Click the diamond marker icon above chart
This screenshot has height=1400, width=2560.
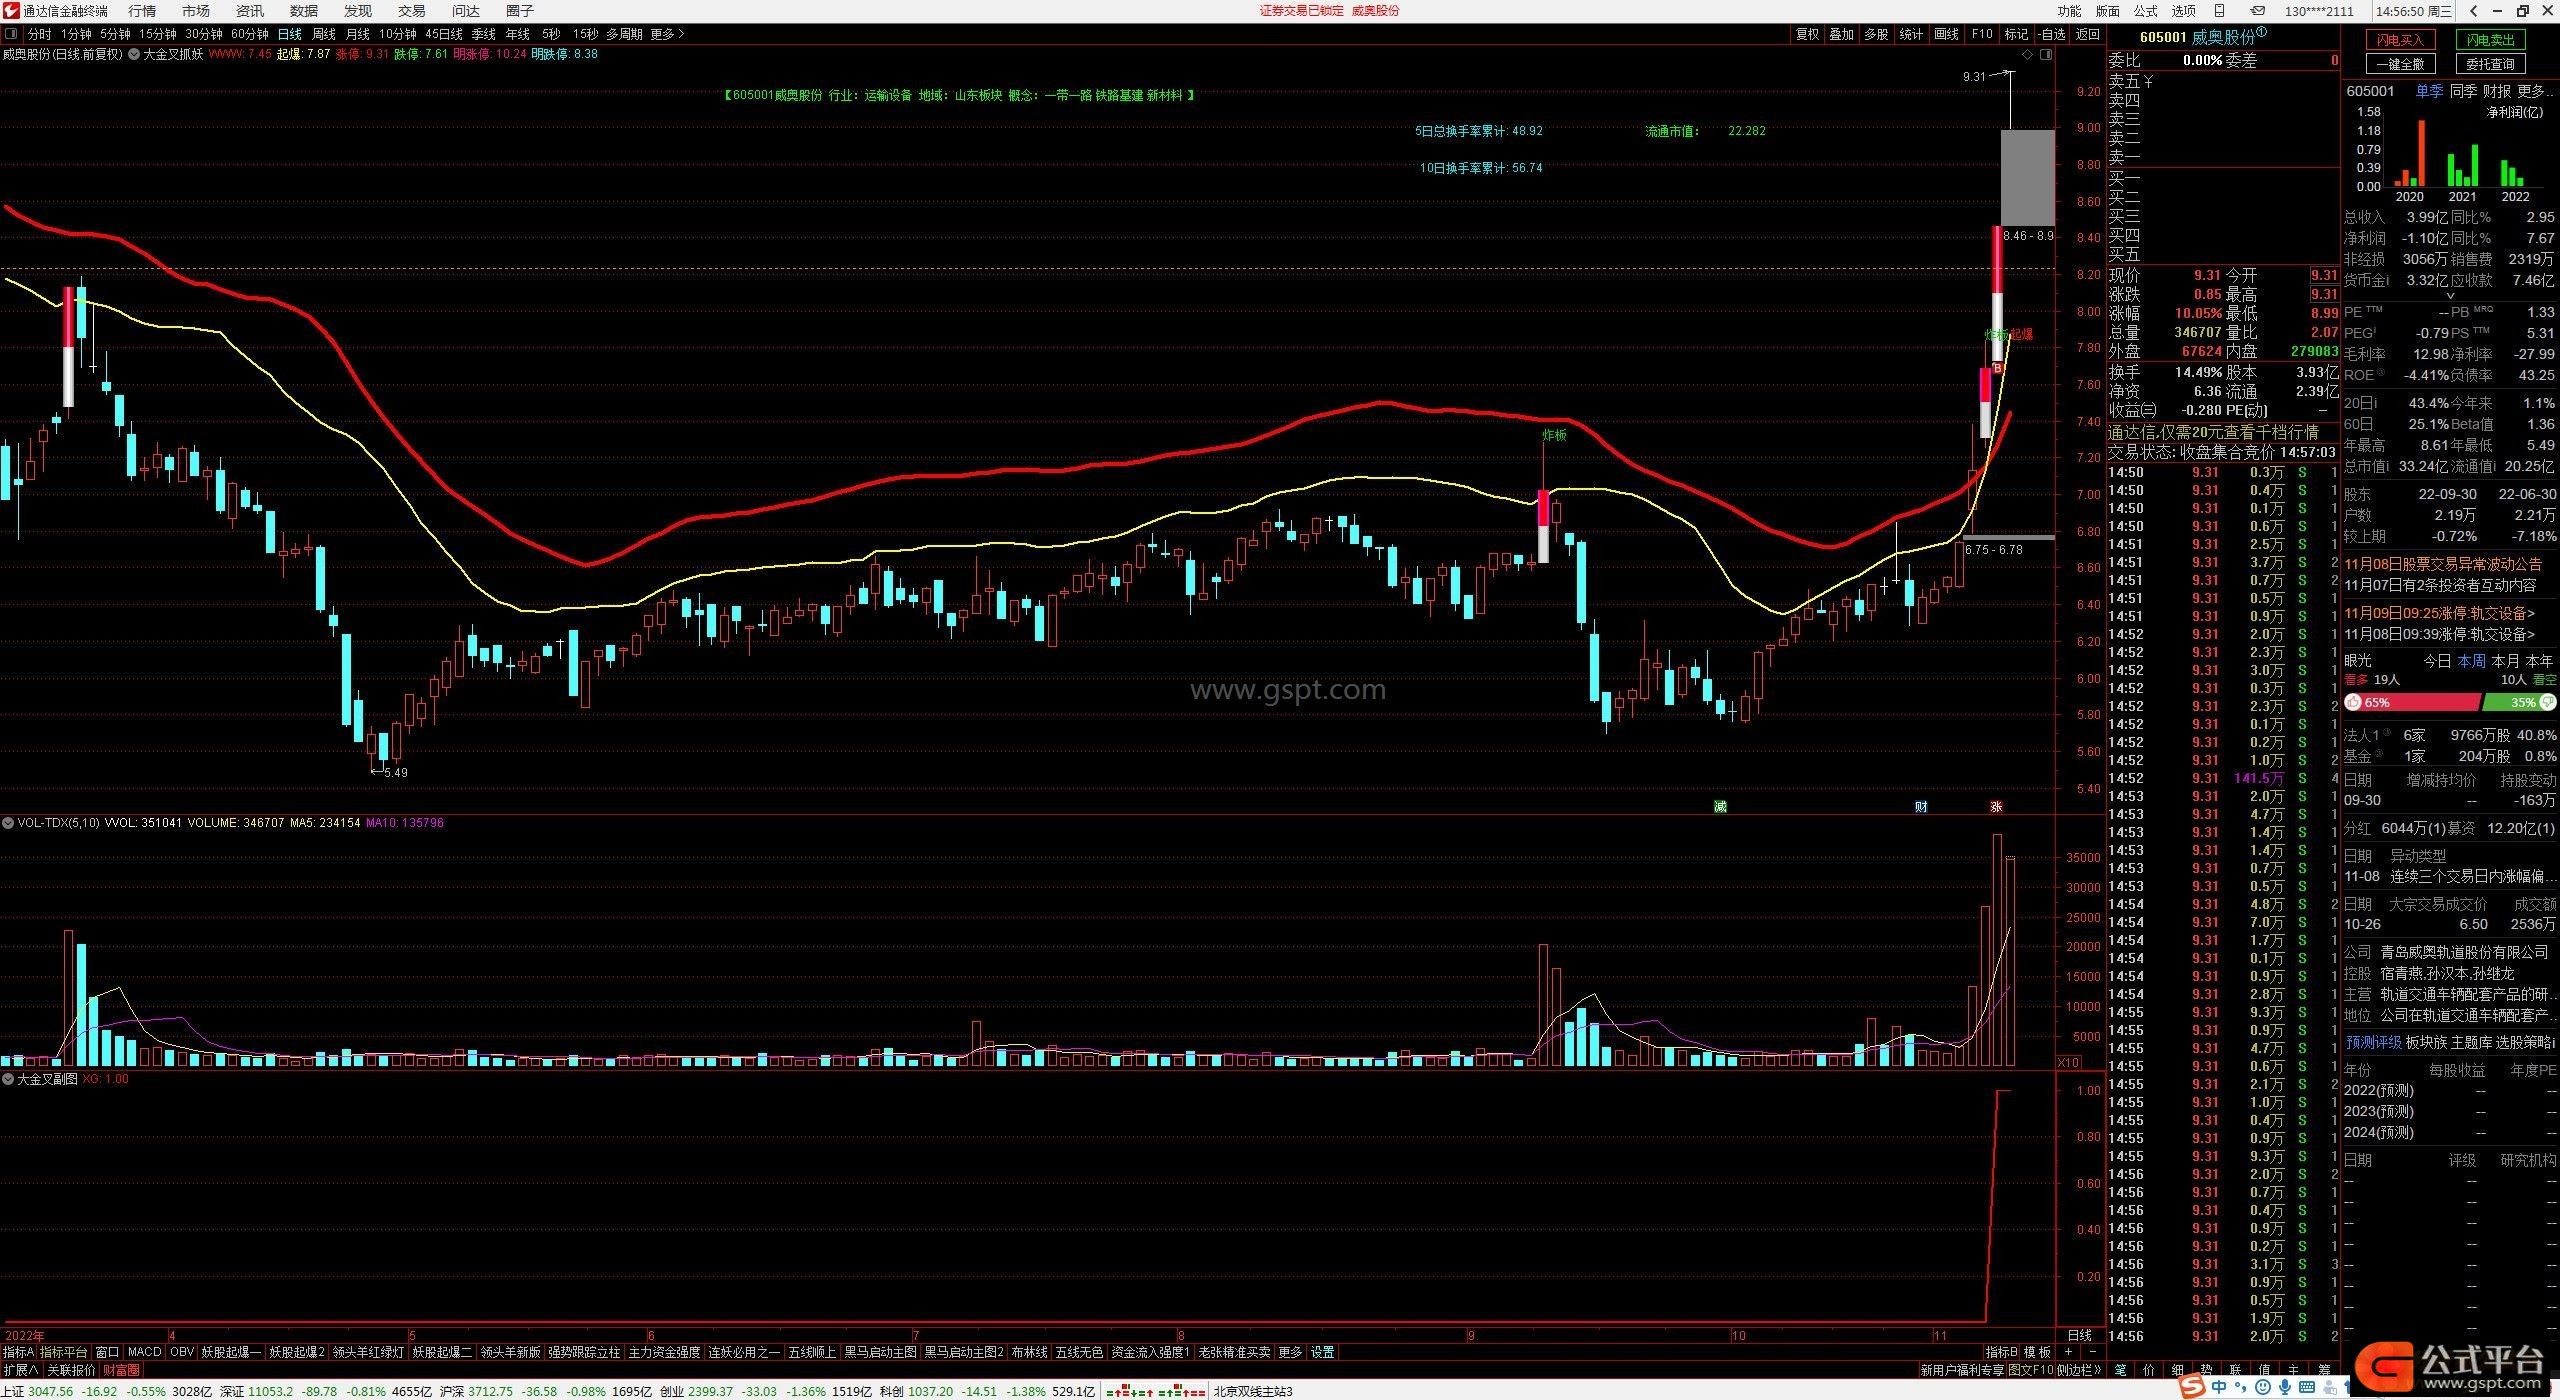[x=2027, y=54]
